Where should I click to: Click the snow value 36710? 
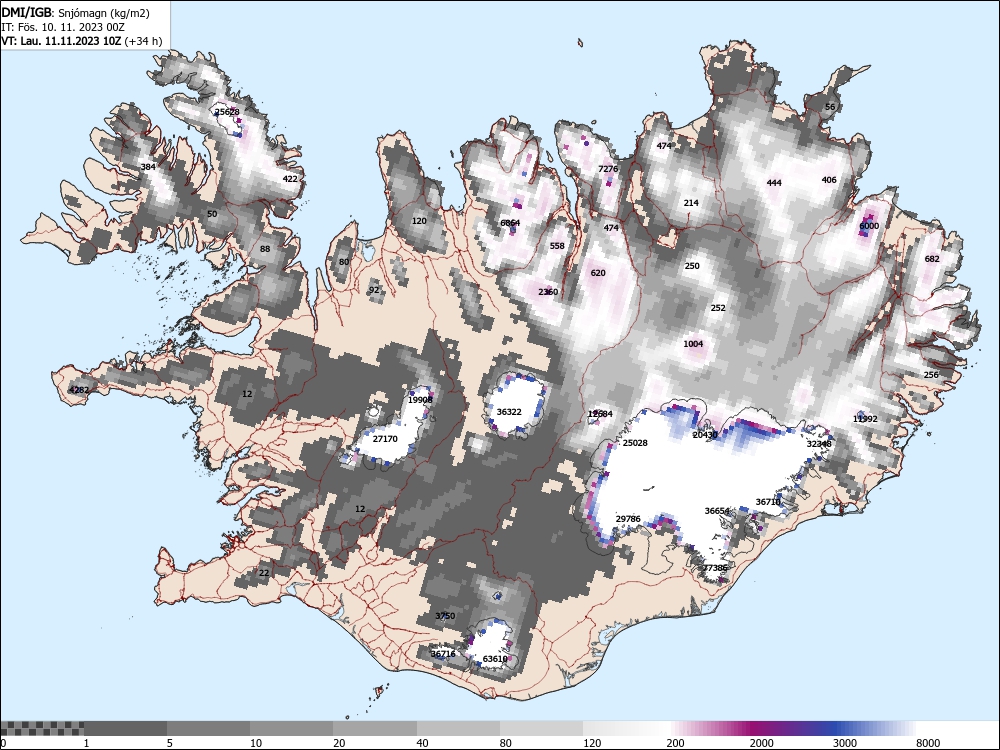(768, 502)
